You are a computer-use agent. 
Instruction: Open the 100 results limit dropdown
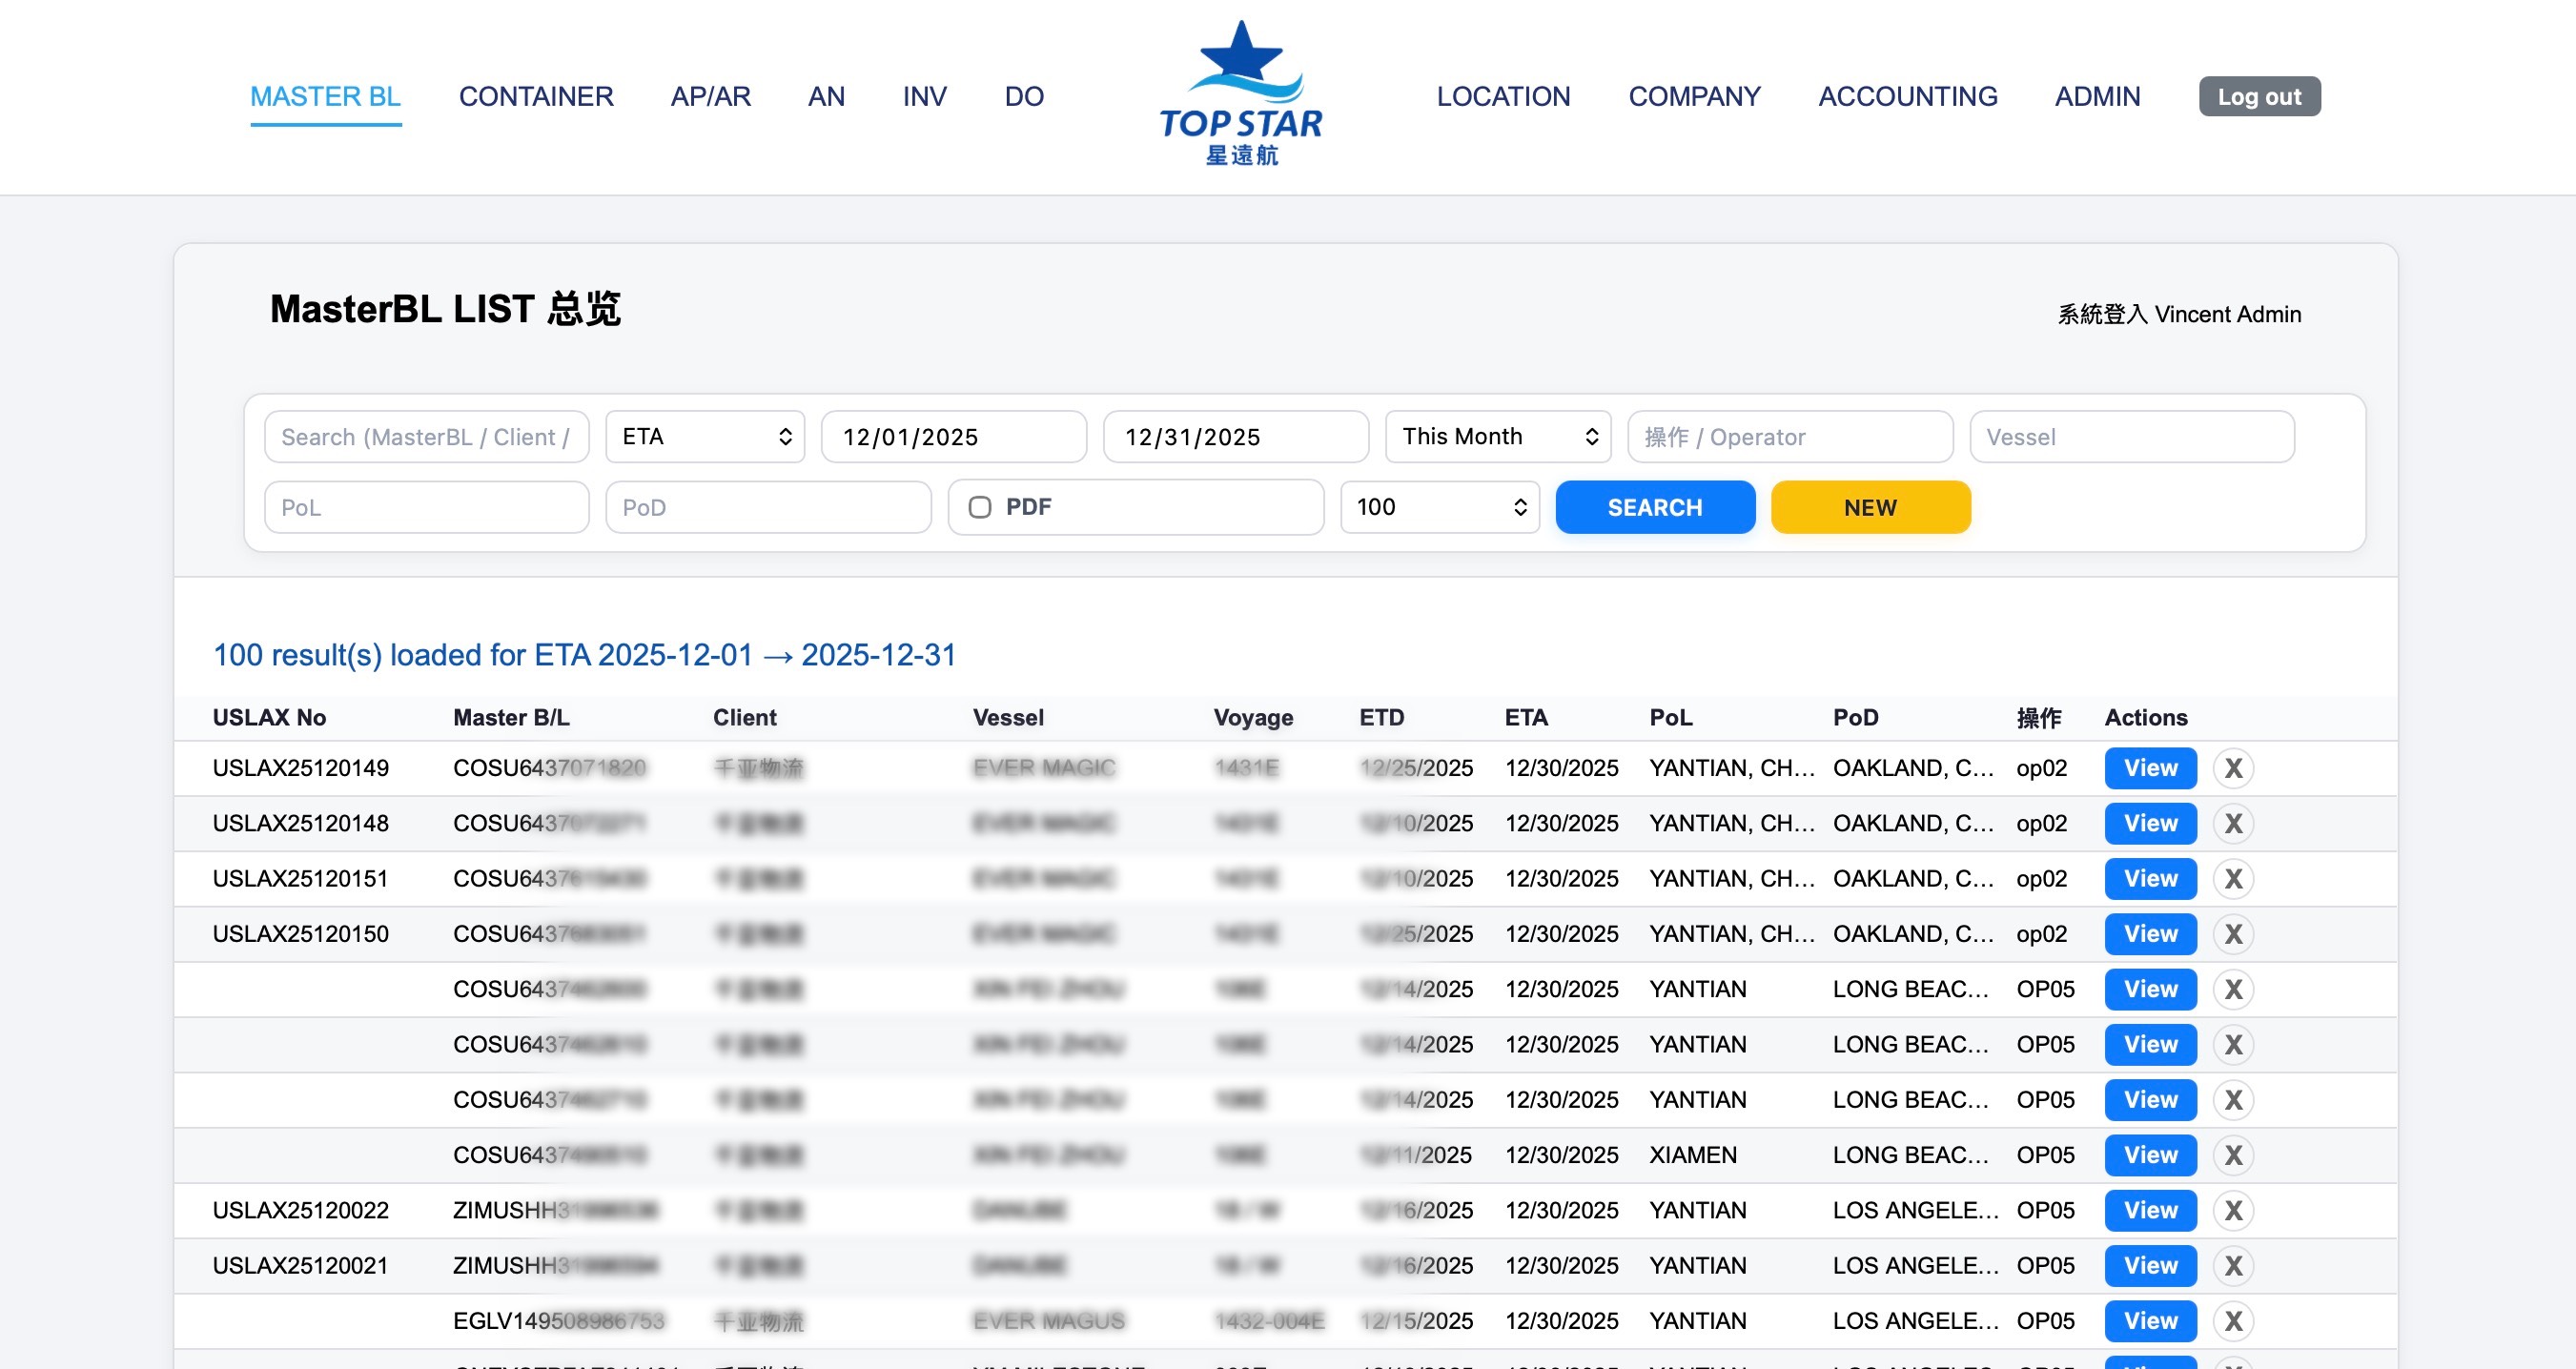pyautogui.click(x=1439, y=507)
